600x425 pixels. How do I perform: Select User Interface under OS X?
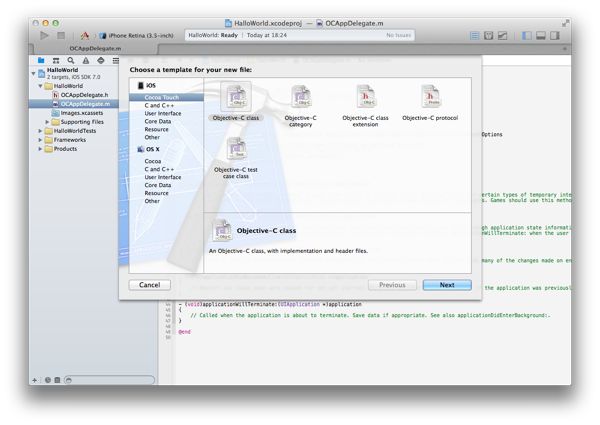(x=163, y=177)
